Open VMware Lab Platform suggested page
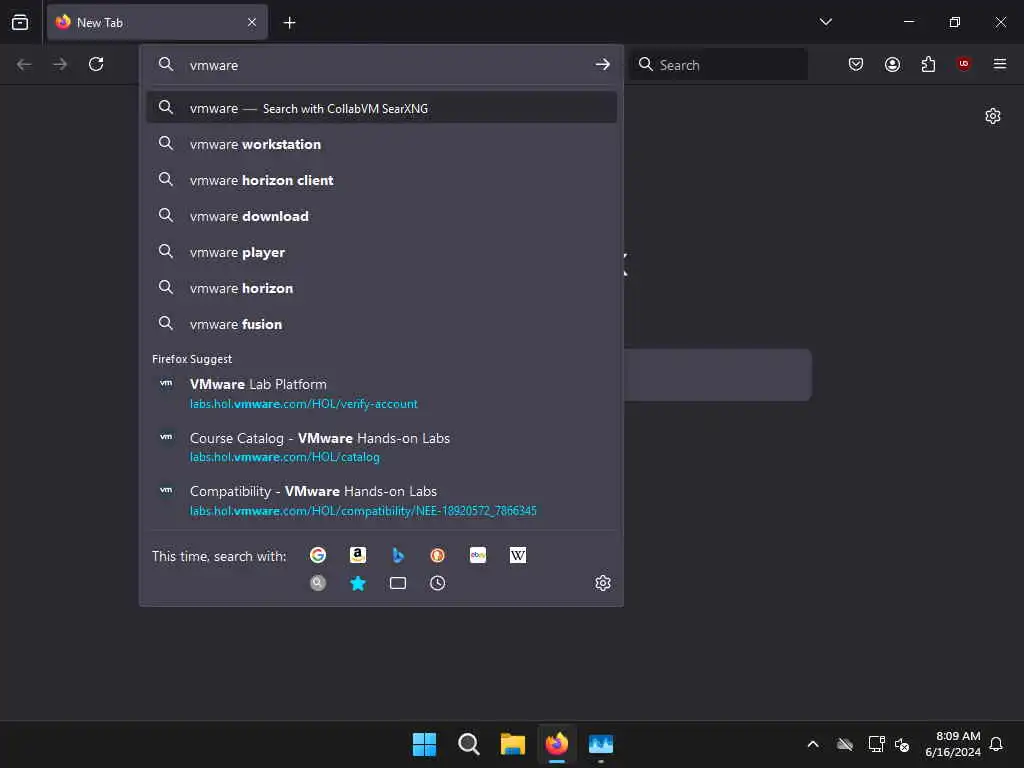The width and height of the screenshot is (1024, 768). click(381, 394)
